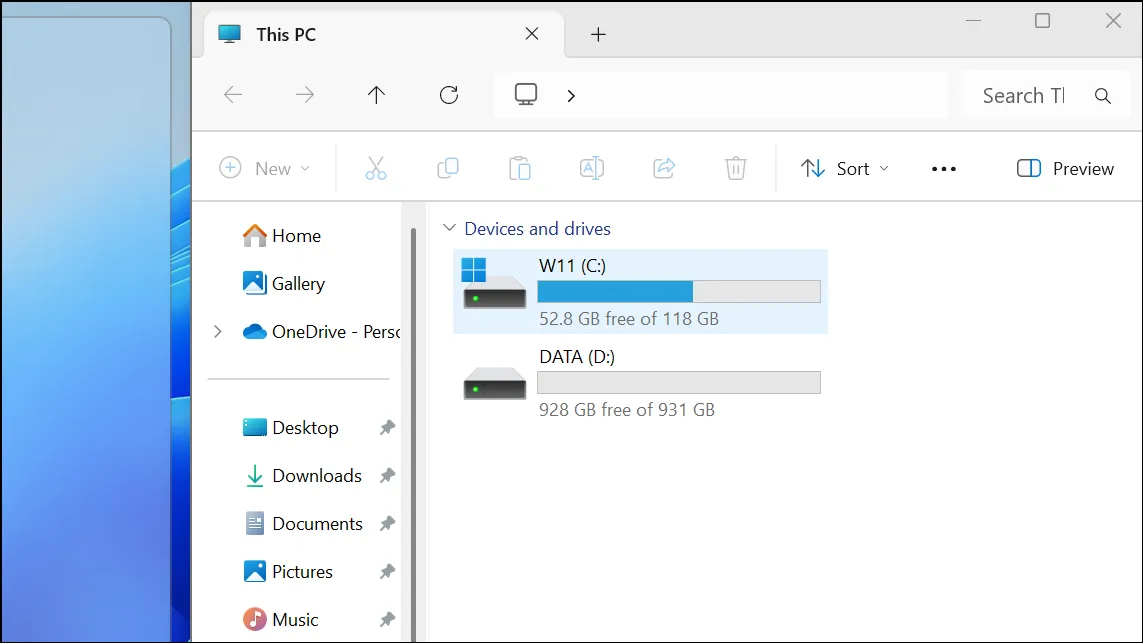The height and width of the screenshot is (643, 1143).
Task: Click the Forward navigation arrow
Action: (305, 95)
